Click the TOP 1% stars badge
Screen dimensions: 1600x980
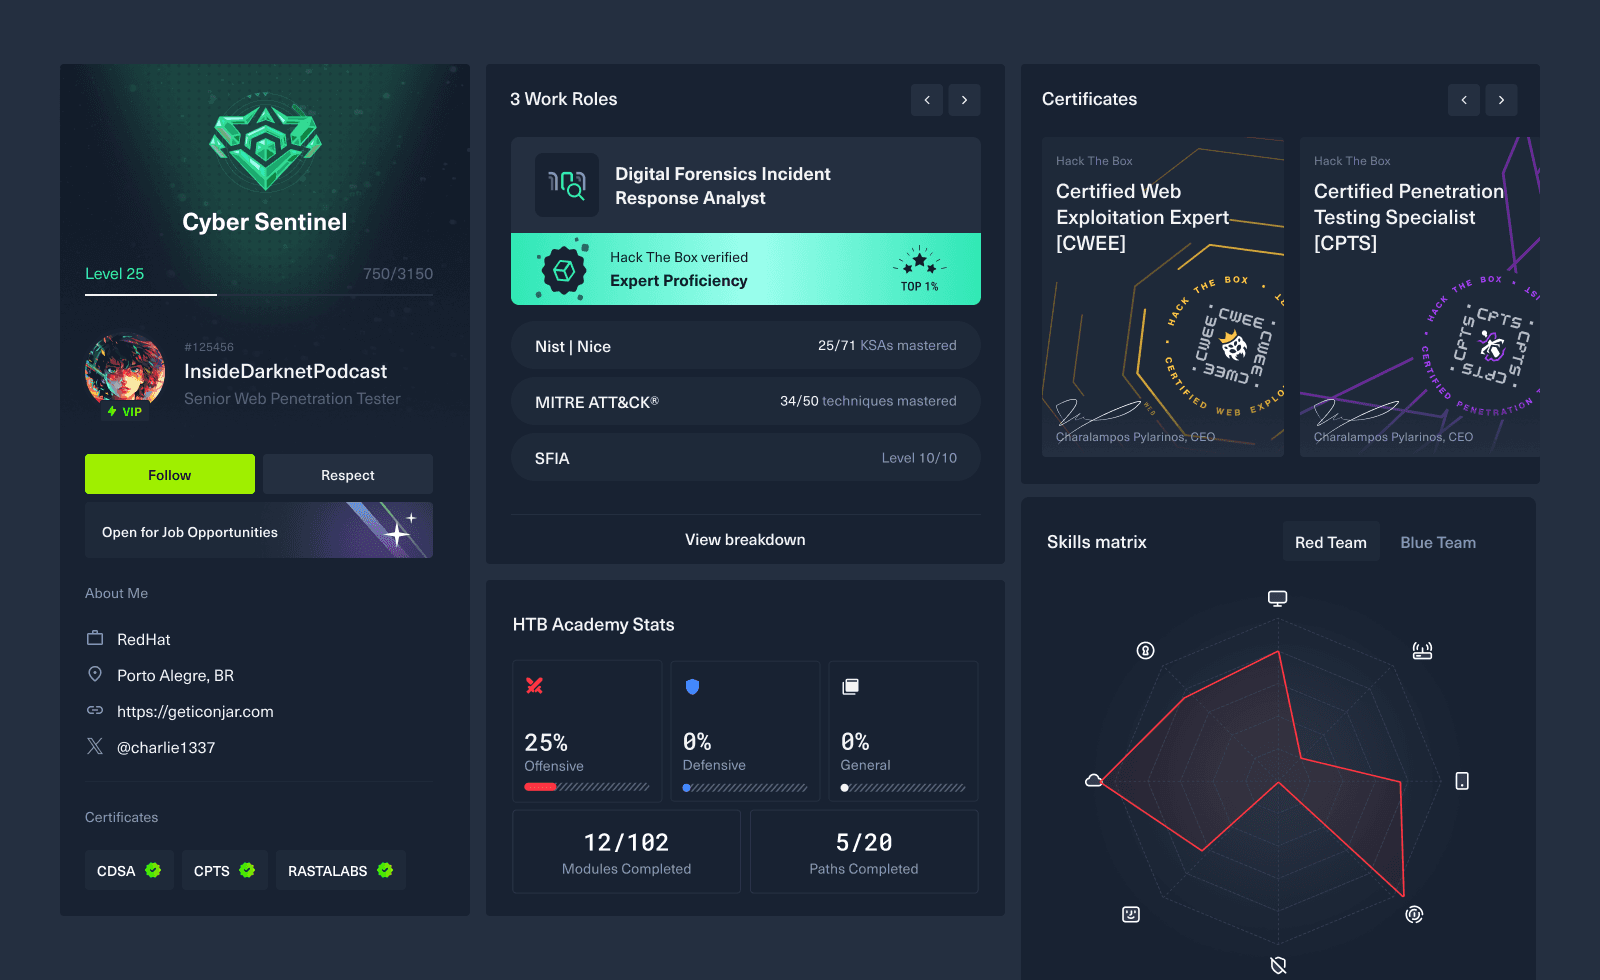click(x=919, y=268)
